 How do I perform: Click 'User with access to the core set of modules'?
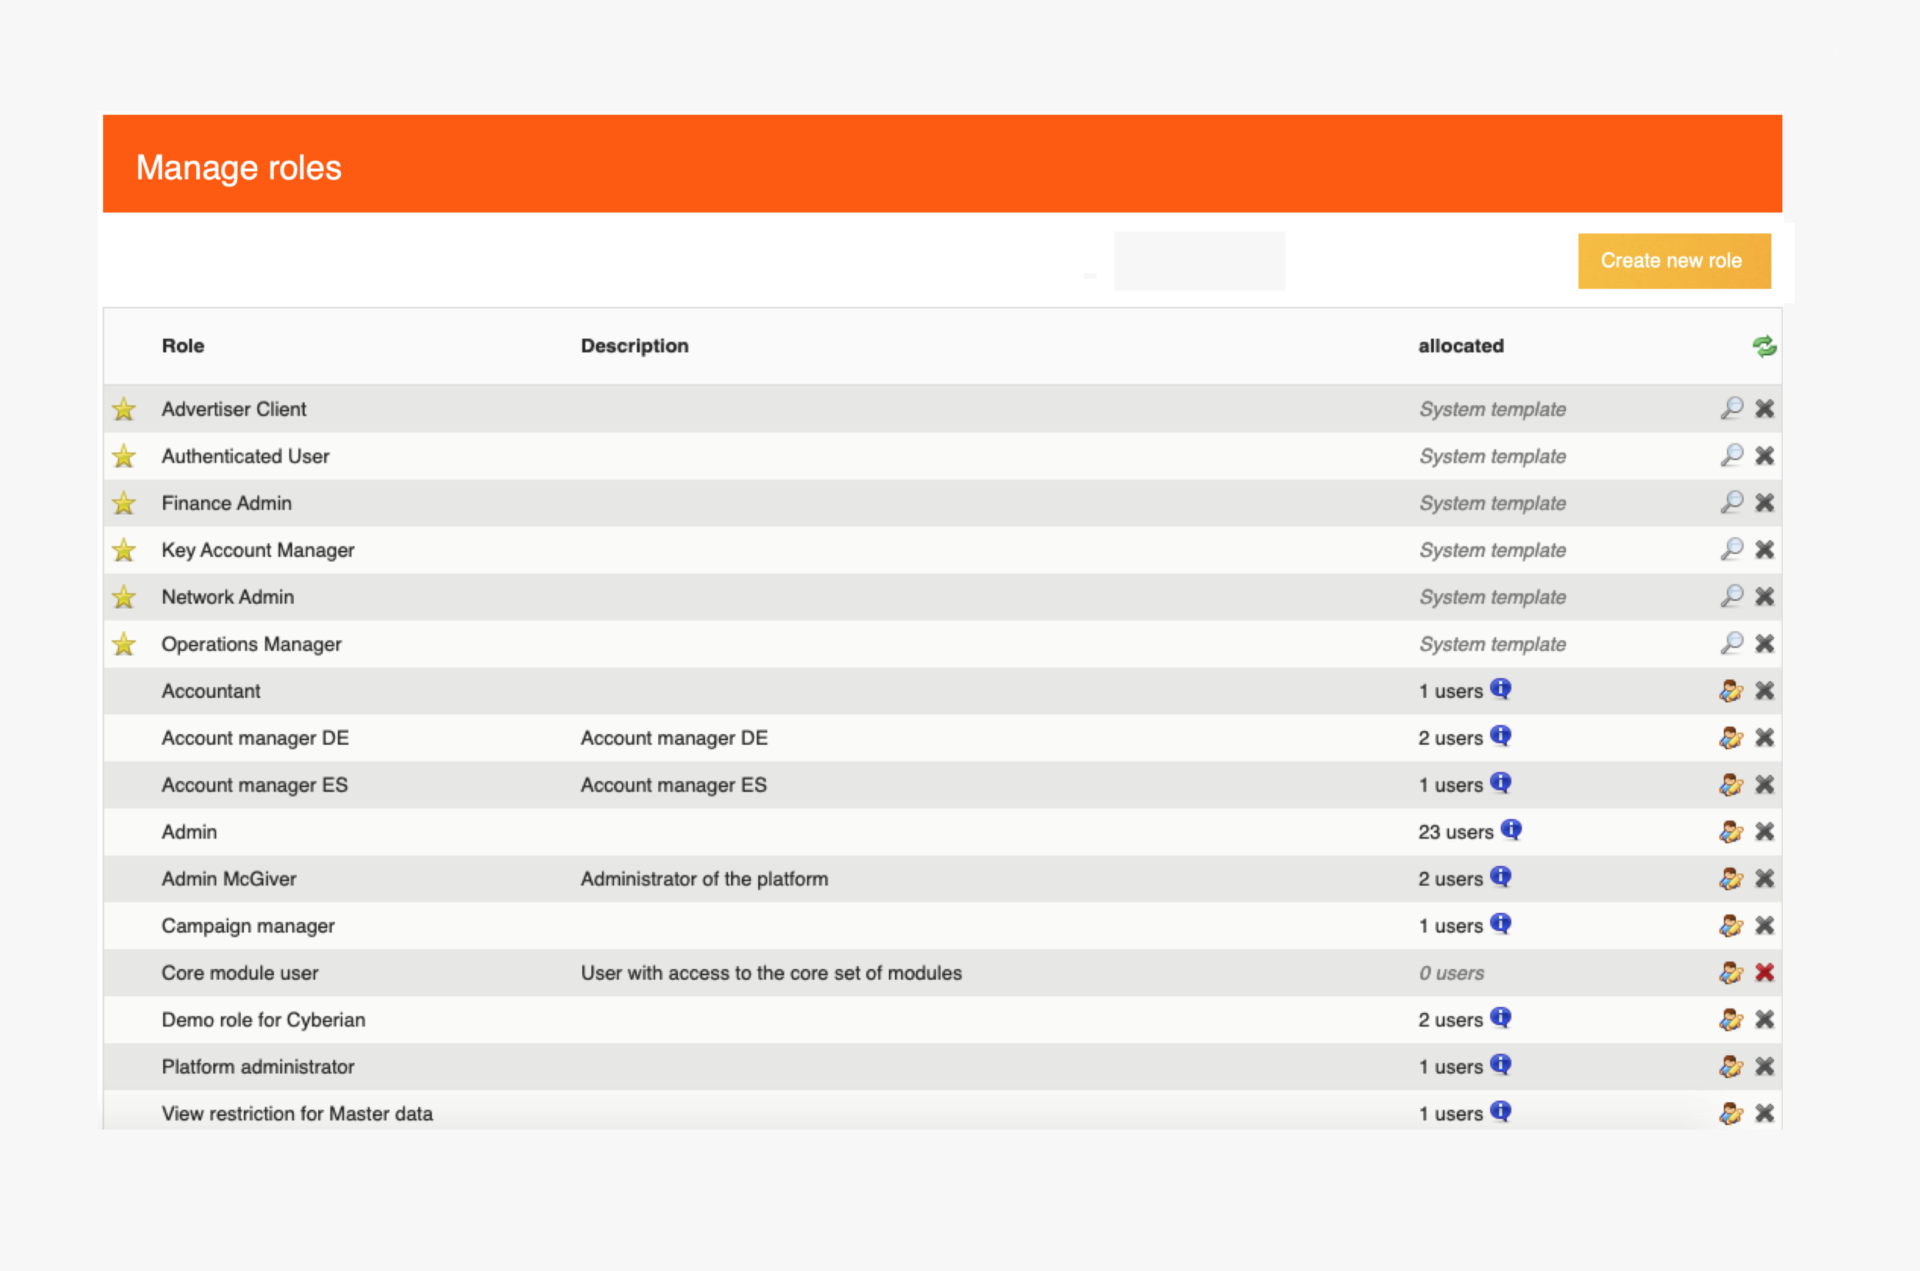click(x=771, y=973)
